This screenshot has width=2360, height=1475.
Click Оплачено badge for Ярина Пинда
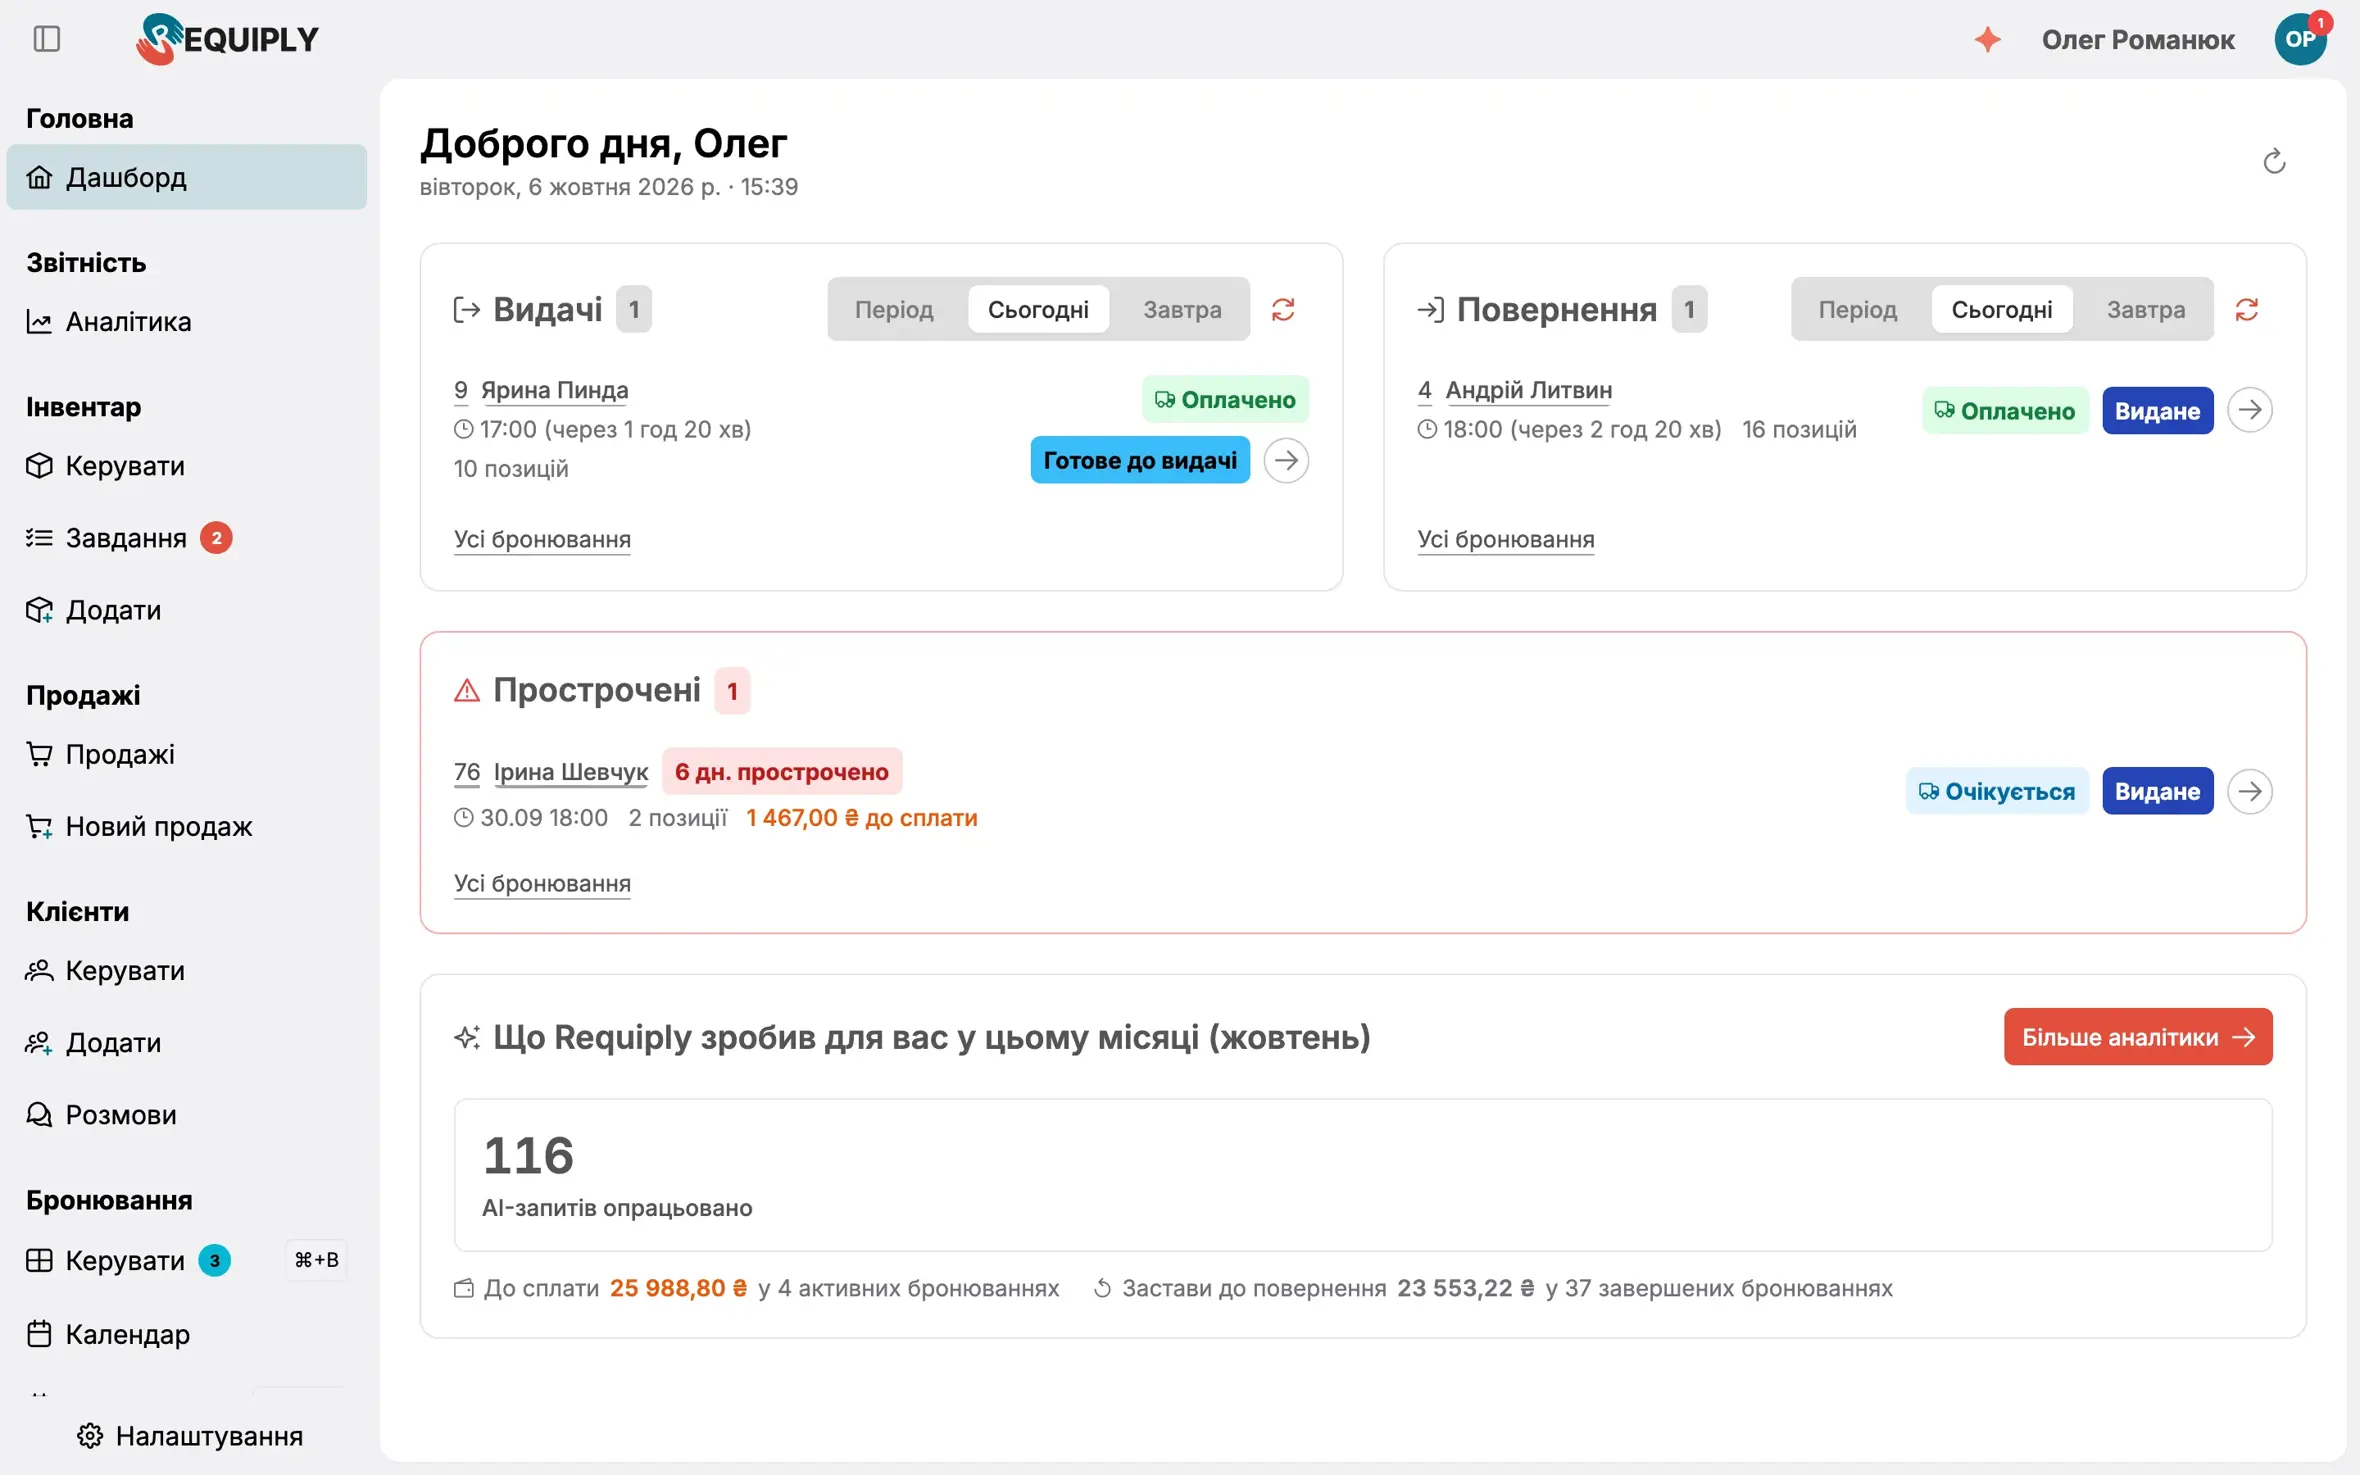(1225, 399)
